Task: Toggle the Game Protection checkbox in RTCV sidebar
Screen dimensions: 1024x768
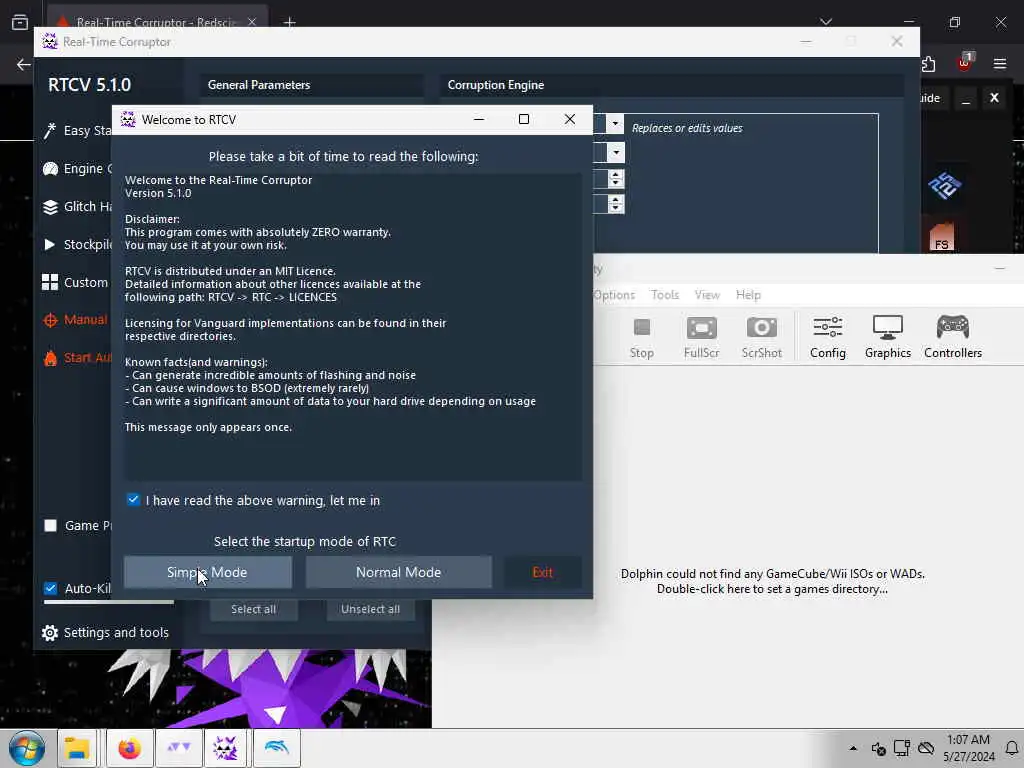Action: pyautogui.click(x=50, y=525)
